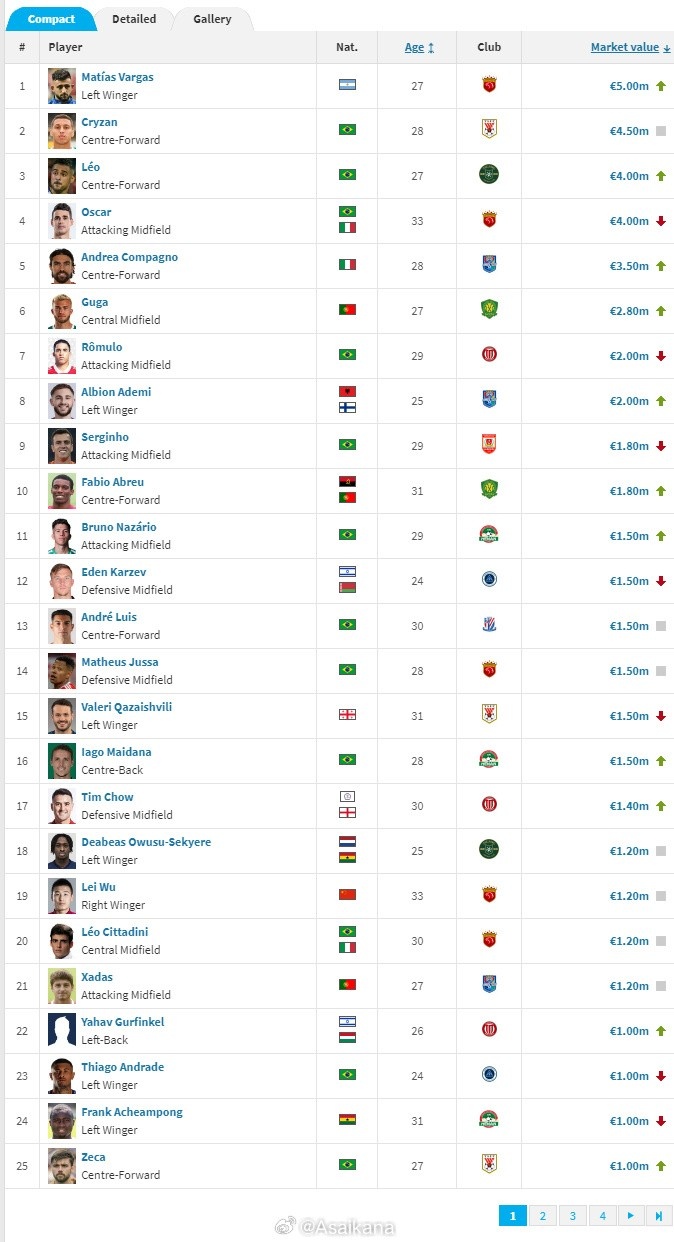The width and height of the screenshot is (674, 1242).
Task: Click the Portugal flag beside Xadas
Action: coord(347,985)
